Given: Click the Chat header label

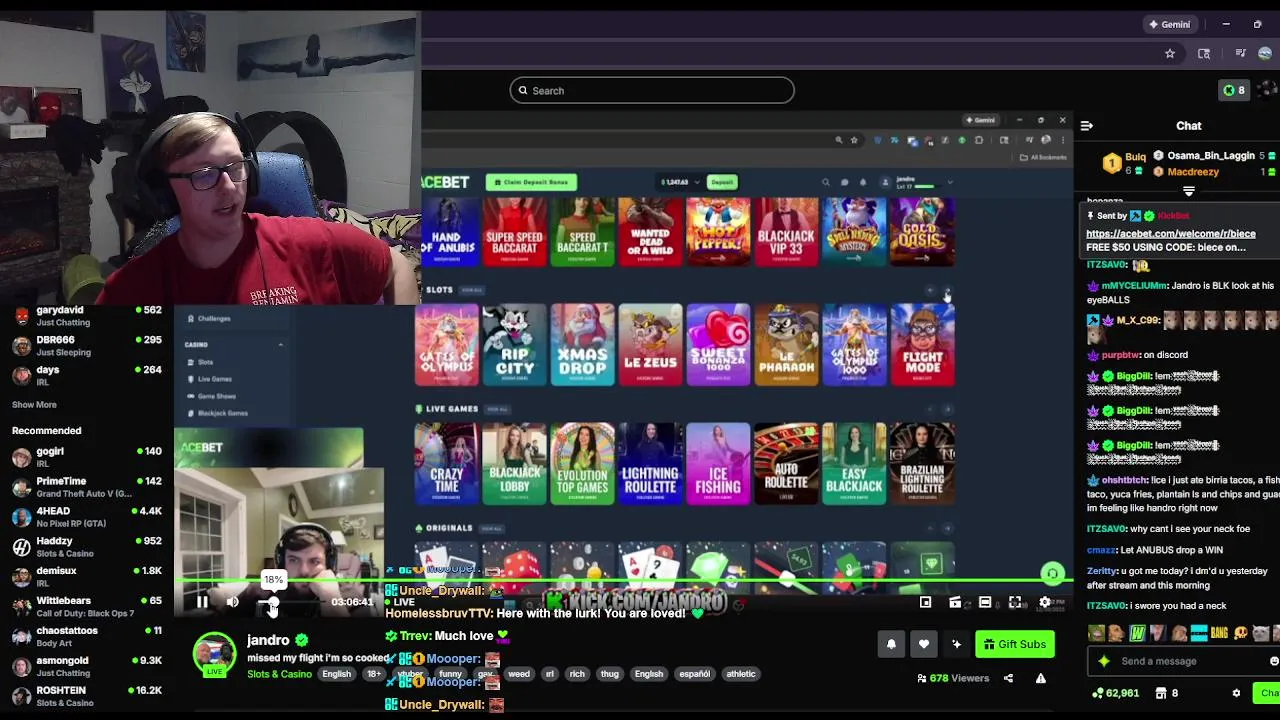Looking at the screenshot, I should [1188, 126].
